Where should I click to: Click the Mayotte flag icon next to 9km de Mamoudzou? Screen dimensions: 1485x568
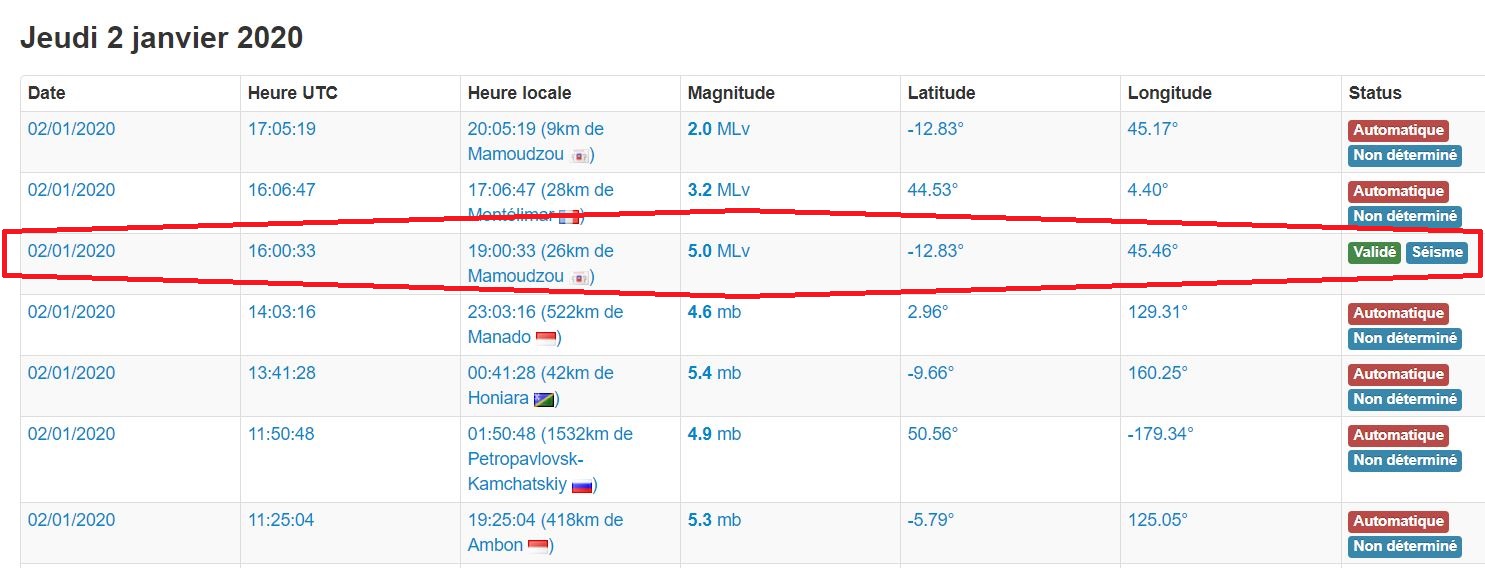click(x=580, y=155)
